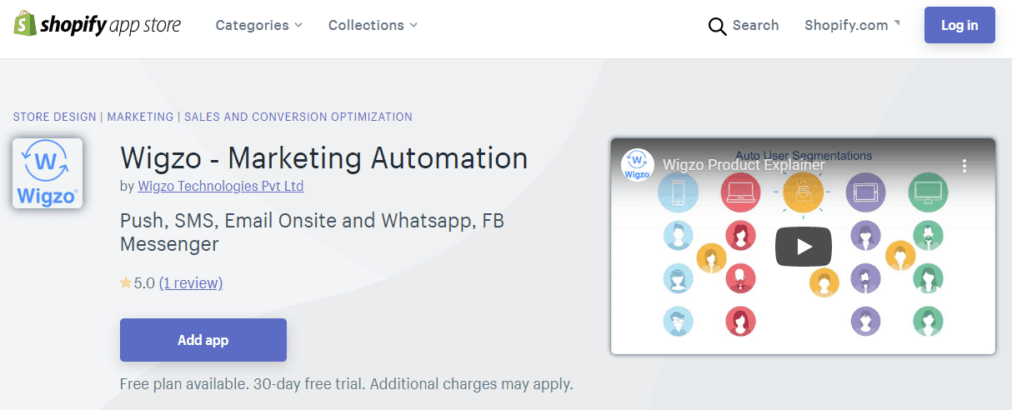Open the Shopify app store logo
Image resolution: width=1012 pixels, height=410 pixels.
pos(97,25)
